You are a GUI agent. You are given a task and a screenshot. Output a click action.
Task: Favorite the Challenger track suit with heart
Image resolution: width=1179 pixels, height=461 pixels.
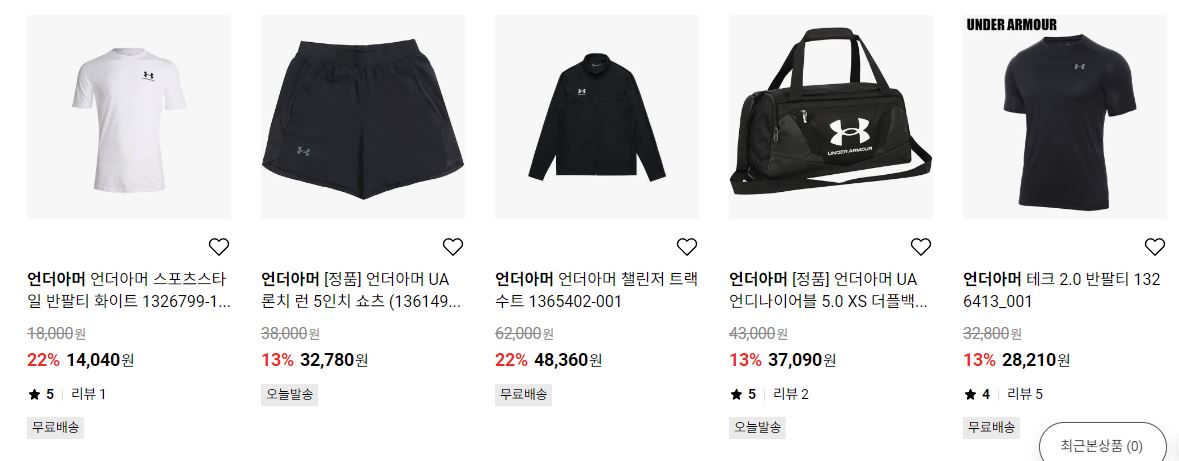(x=686, y=247)
